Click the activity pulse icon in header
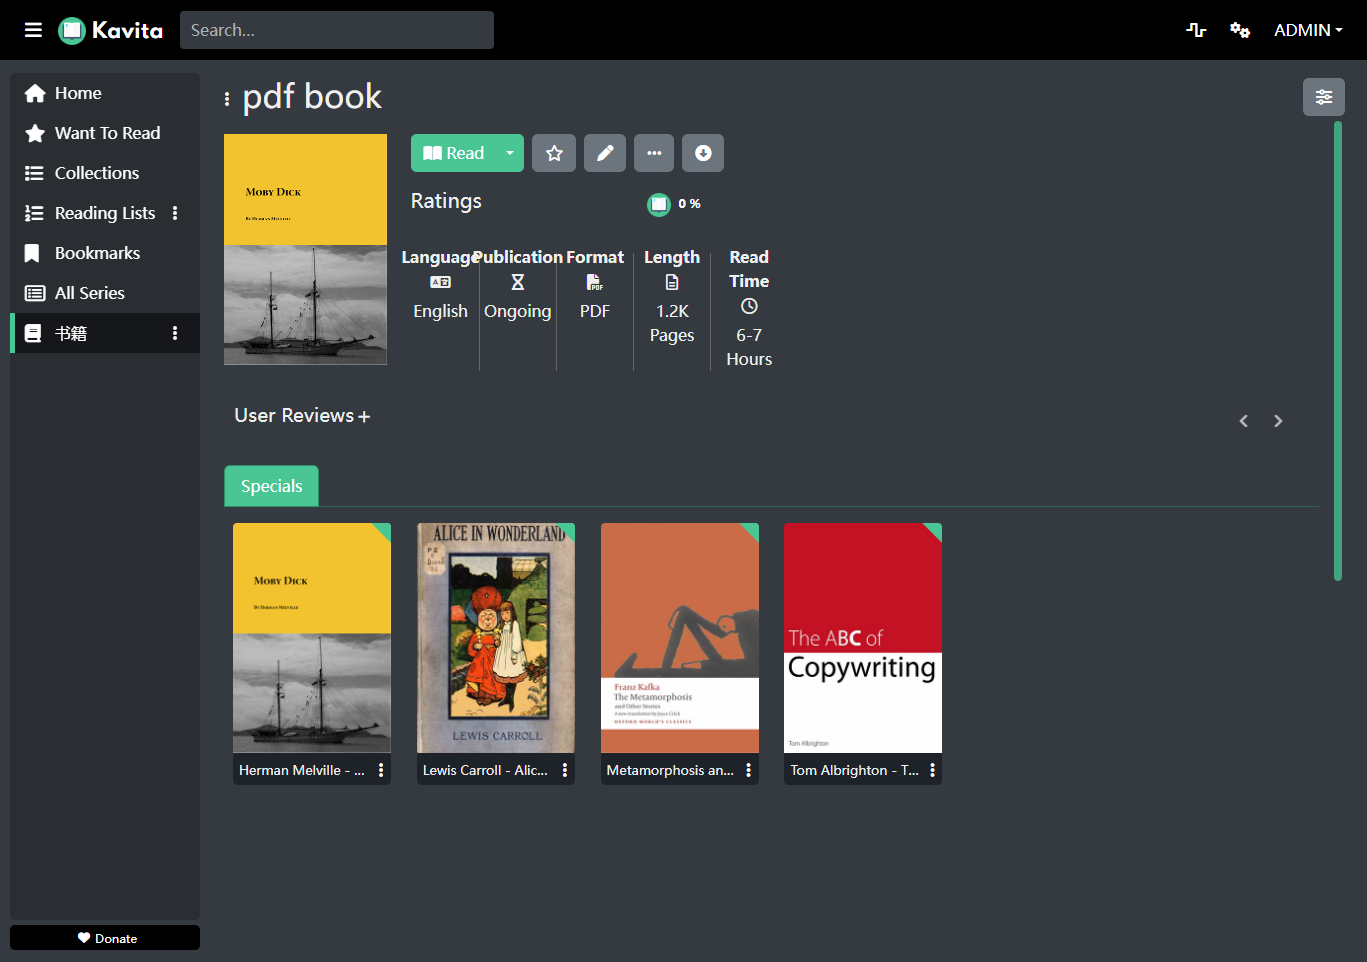This screenshot has width=1367, height=962. click(1196, 30)
